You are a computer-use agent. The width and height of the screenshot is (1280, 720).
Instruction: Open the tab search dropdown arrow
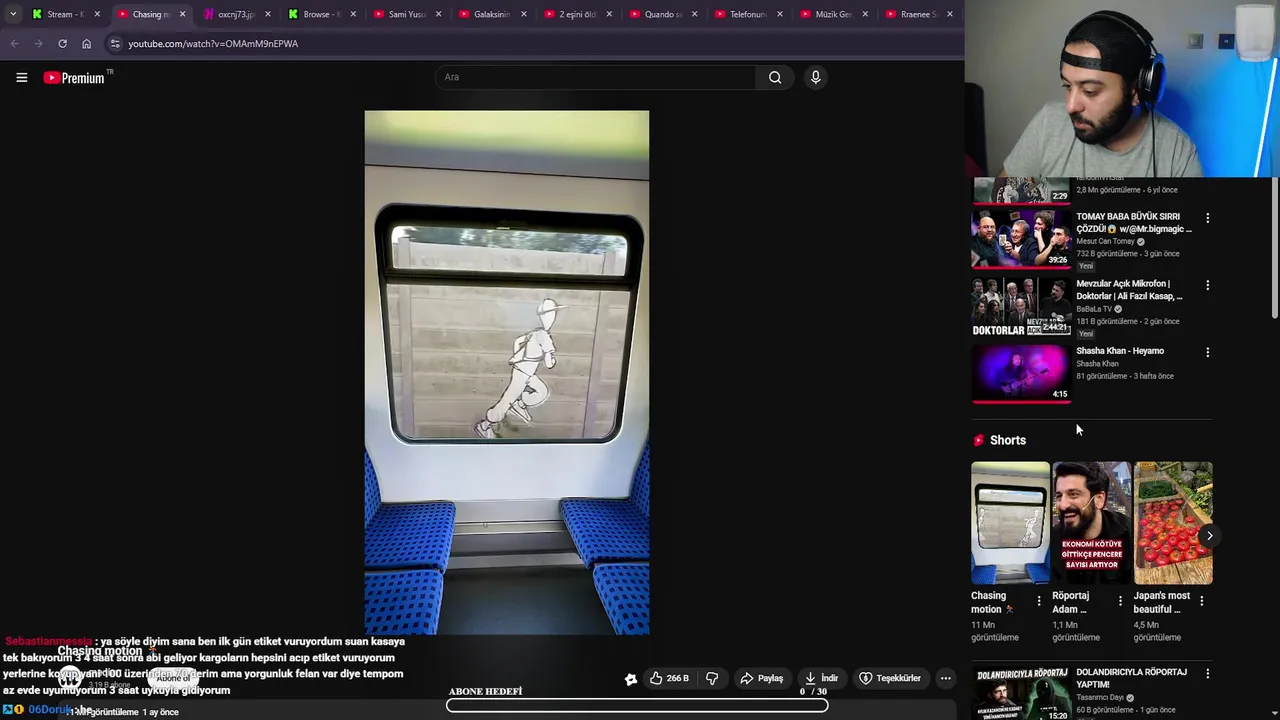point(12,14)
